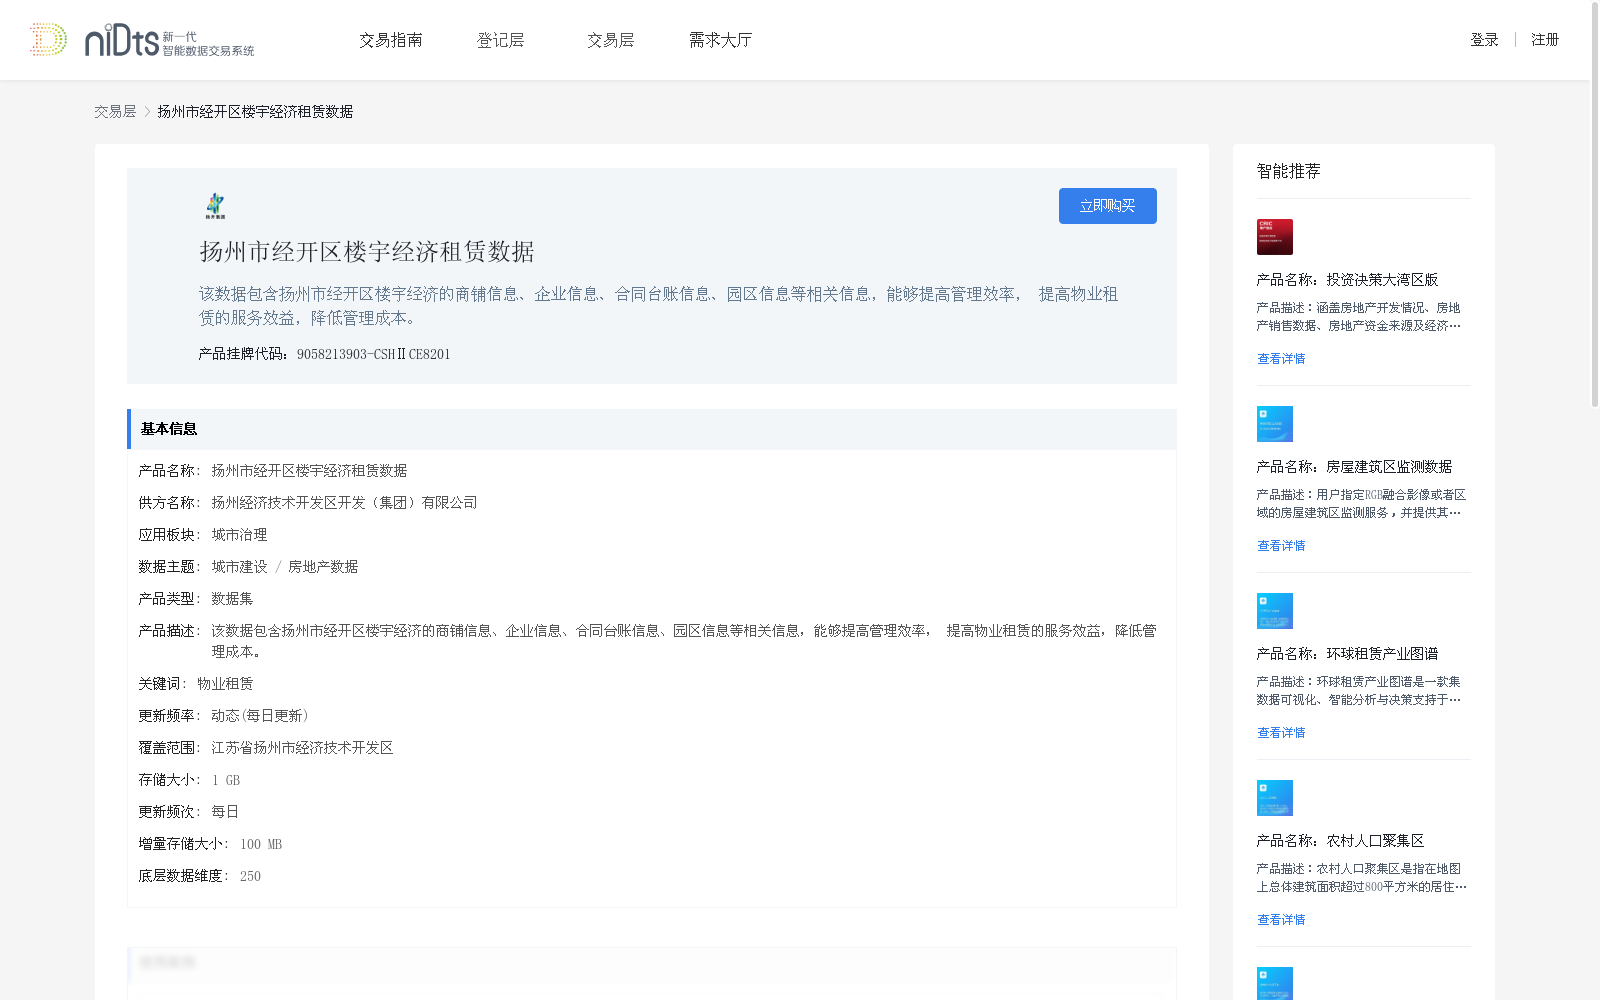Image resolution: width=1600 pixels, height=1000 pixels.
Task: Open the 登记层 menu
Action: (501, 40)
